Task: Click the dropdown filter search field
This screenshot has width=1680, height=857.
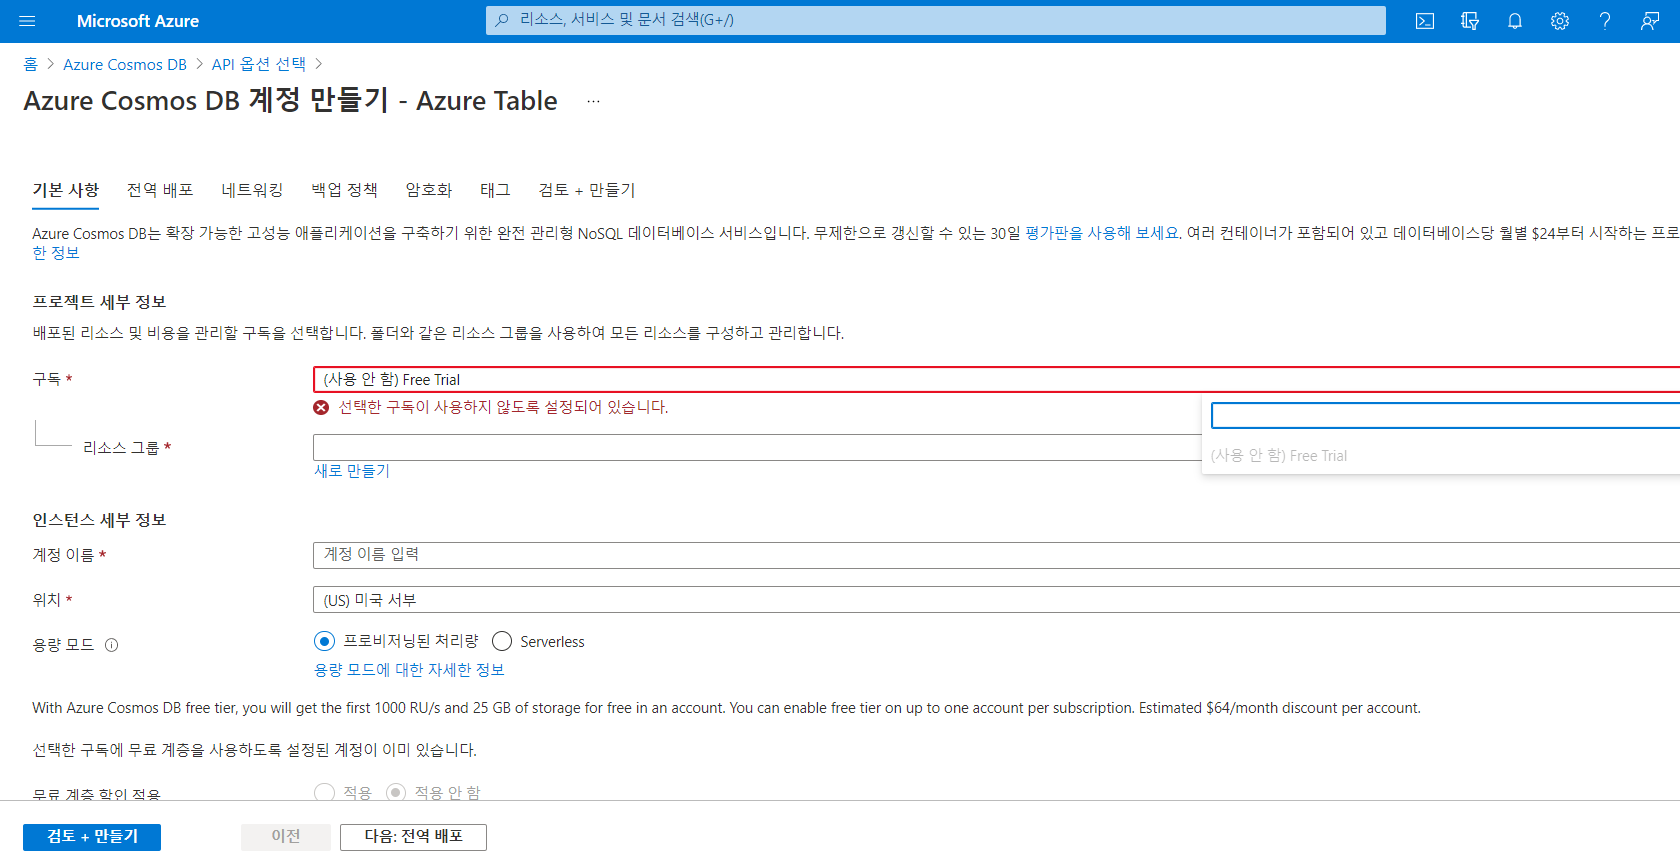Action: point(1445,415)
